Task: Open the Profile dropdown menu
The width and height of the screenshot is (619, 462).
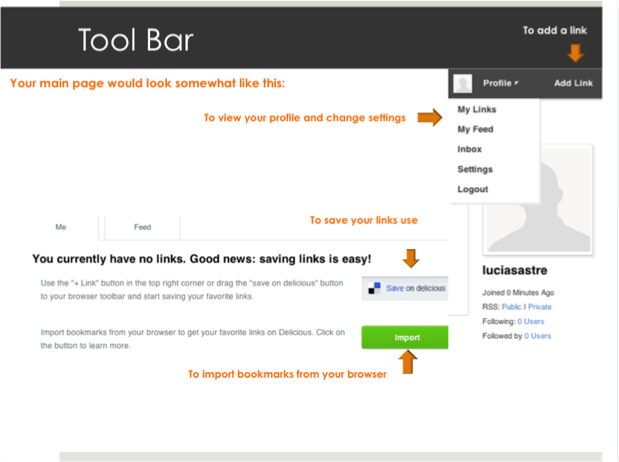Action: [501, 83]
